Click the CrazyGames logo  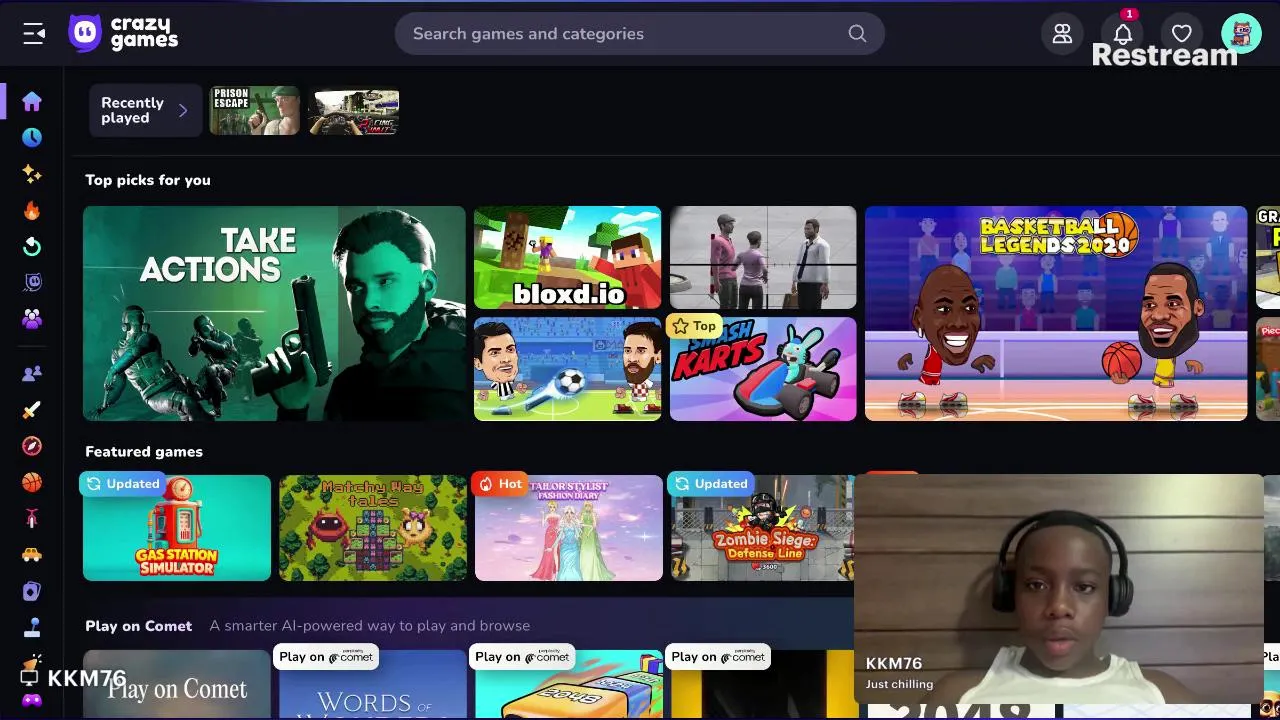(123, 33)
